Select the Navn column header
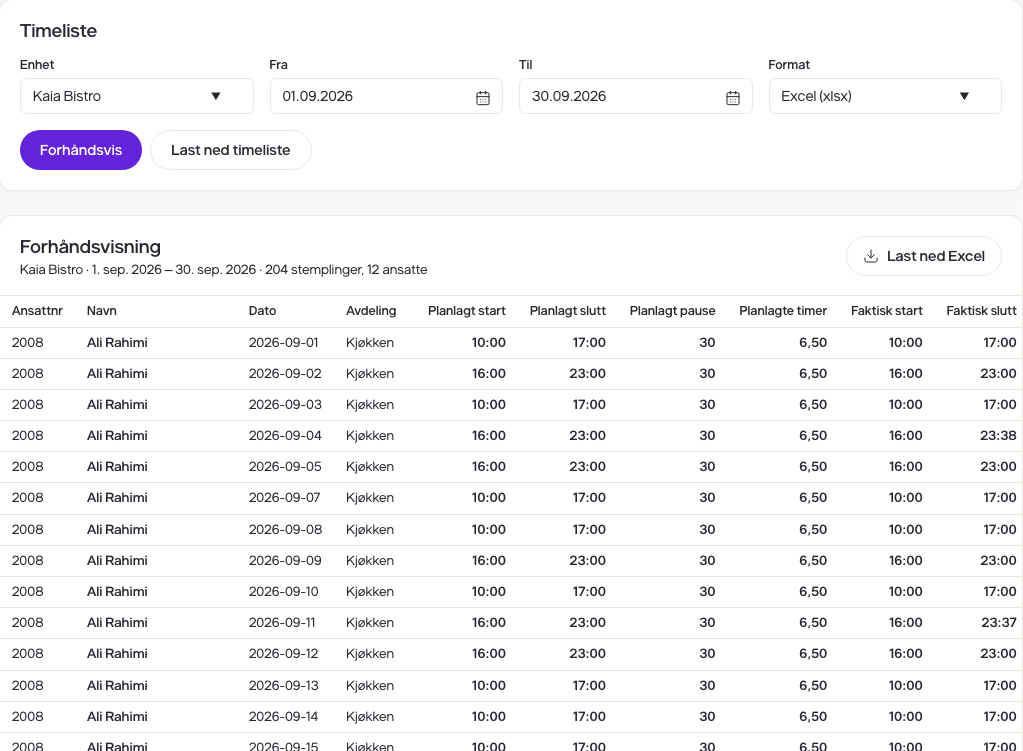Image resolution: width=1023 pixels, height=751 pixels. coord(102,311)
